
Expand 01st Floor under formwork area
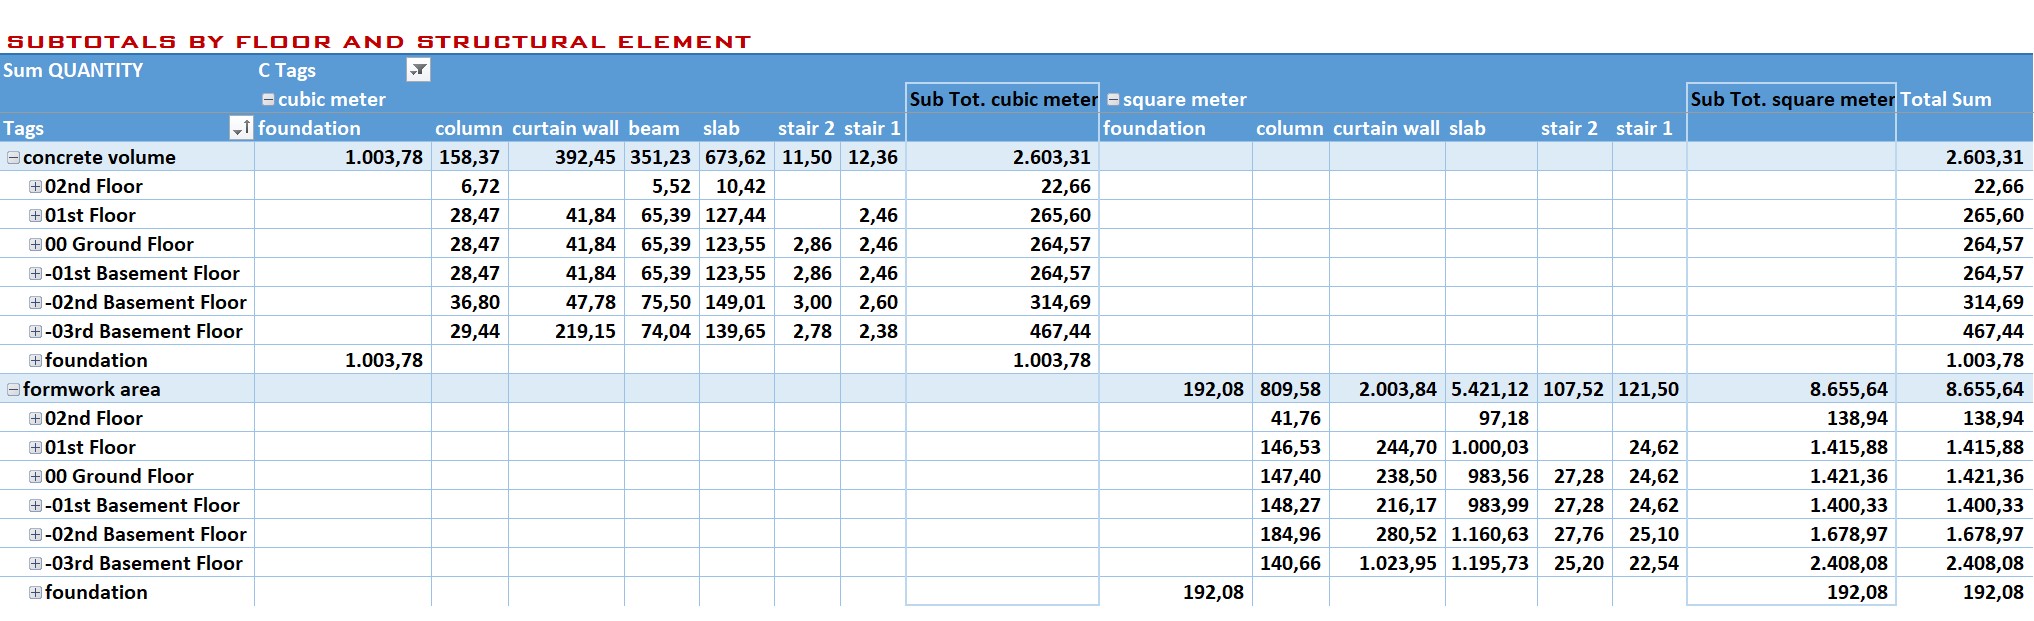tap(35, 447)
